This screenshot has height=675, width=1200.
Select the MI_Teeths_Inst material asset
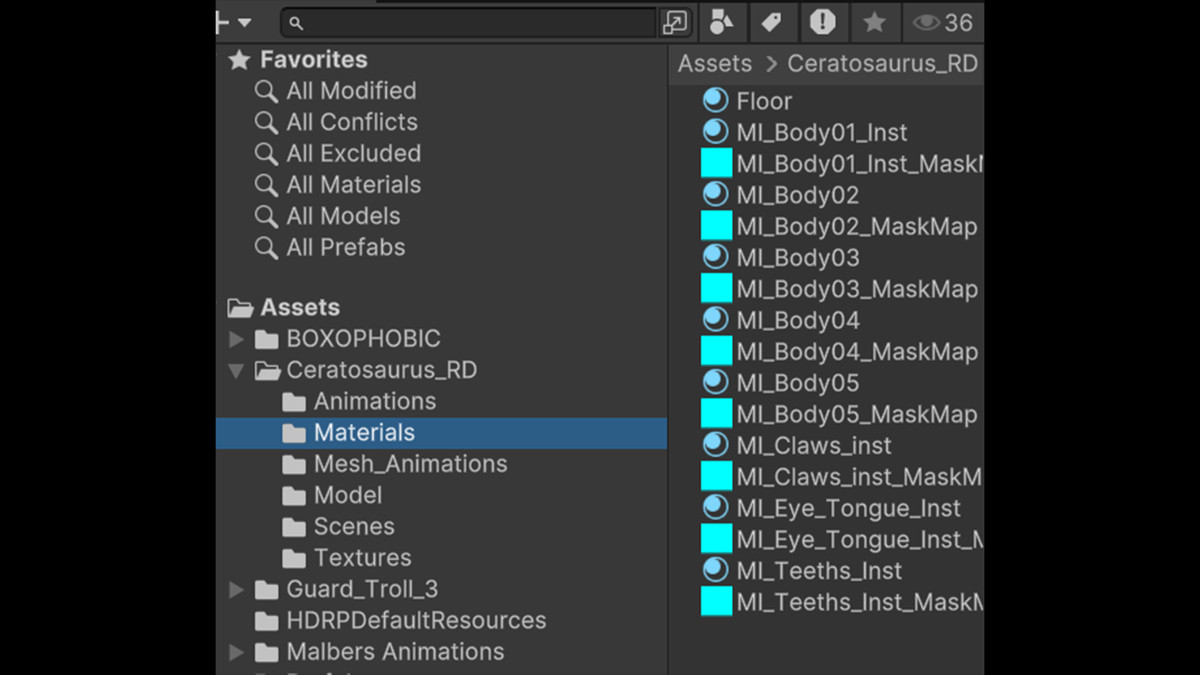click(x=818, y=571)
